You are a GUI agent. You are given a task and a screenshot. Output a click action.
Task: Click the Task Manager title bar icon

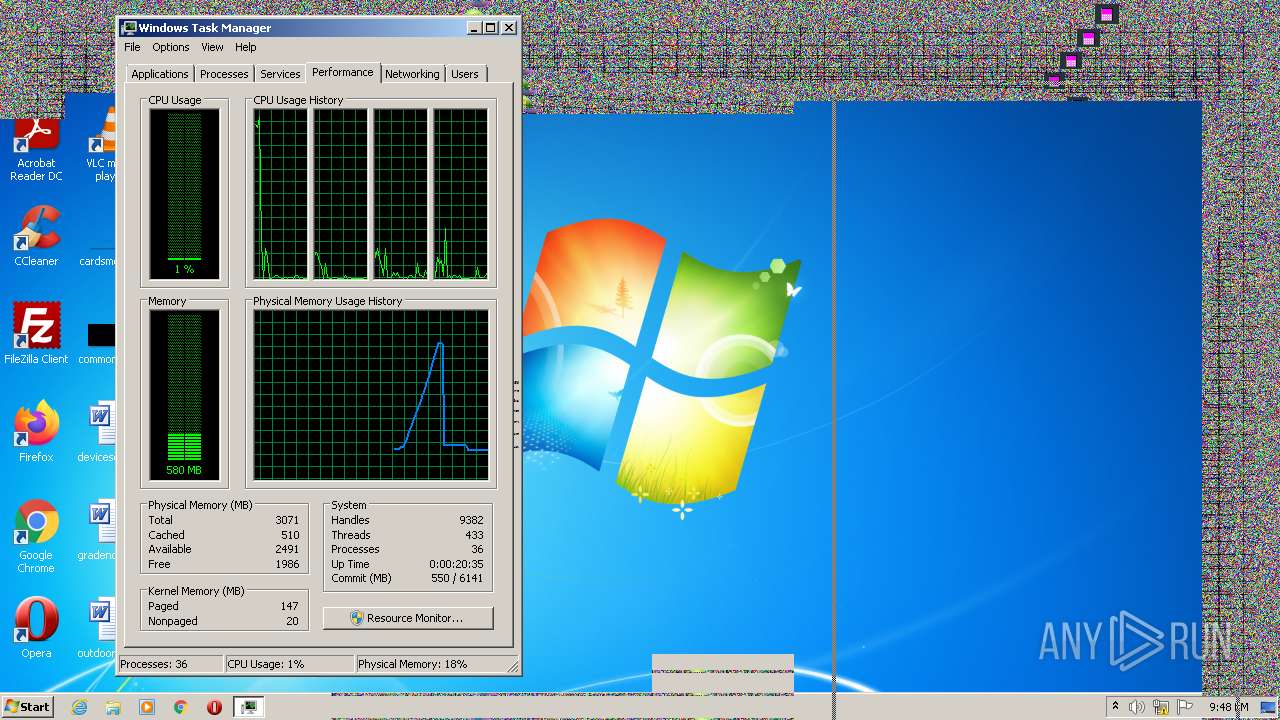[x=129, y=28]
